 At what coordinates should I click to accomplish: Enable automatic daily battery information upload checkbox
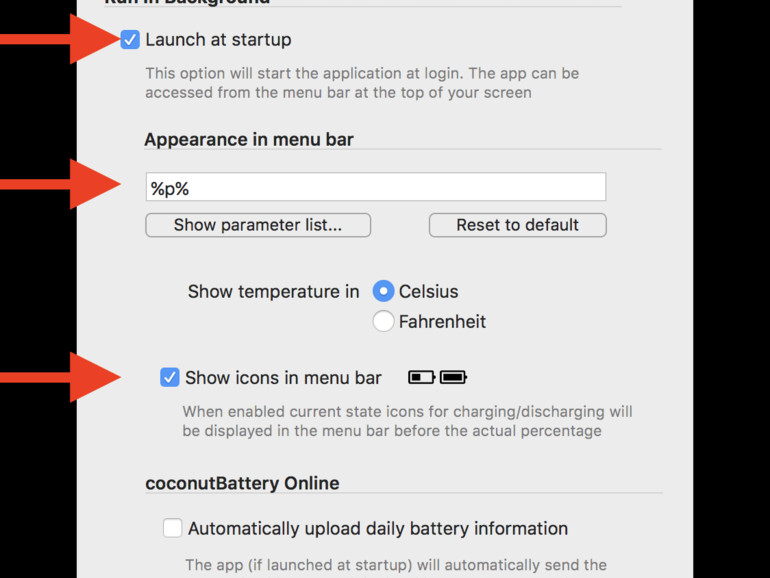(x=172, y=528)
